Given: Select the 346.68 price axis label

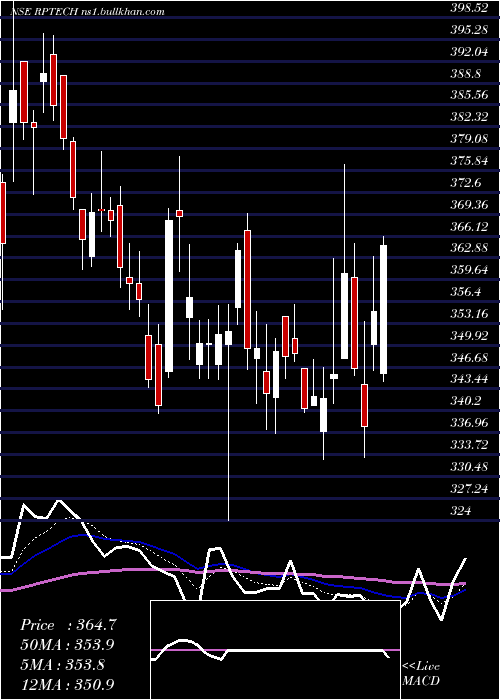Looking at the screenshot, I should [x=469, y=358].
